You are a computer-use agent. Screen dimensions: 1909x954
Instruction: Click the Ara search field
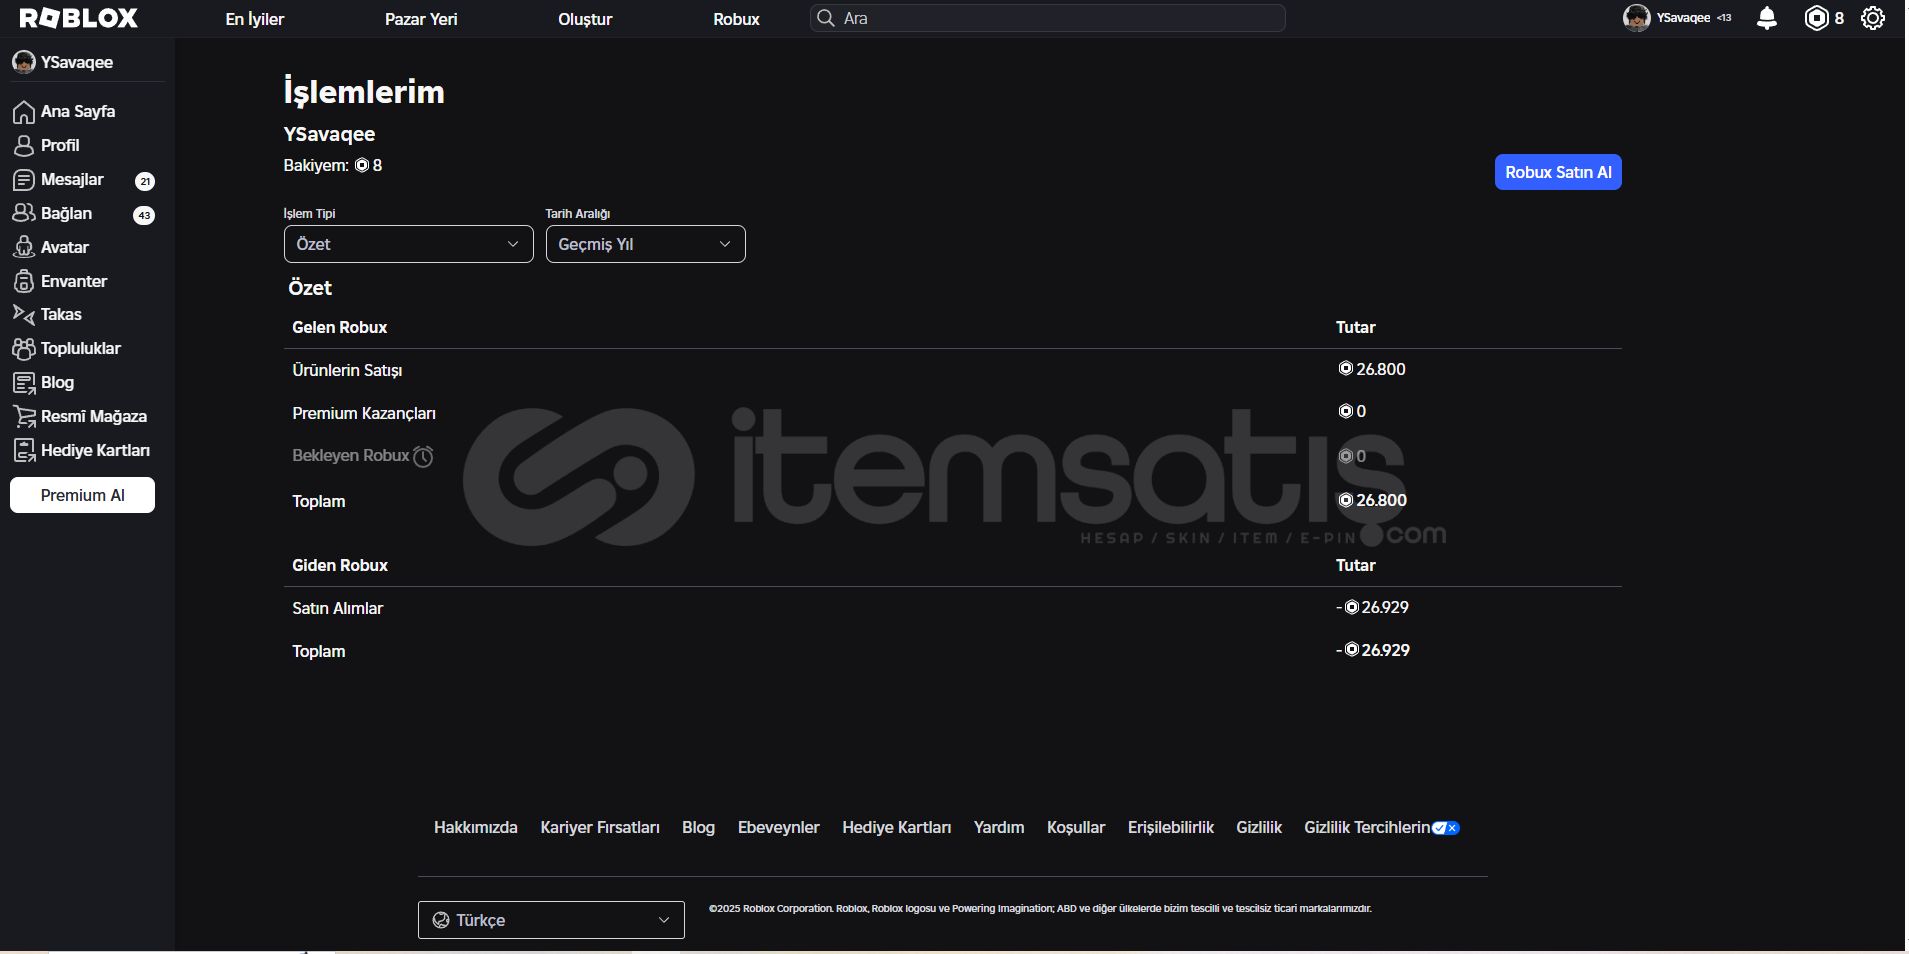(1048, 18)
